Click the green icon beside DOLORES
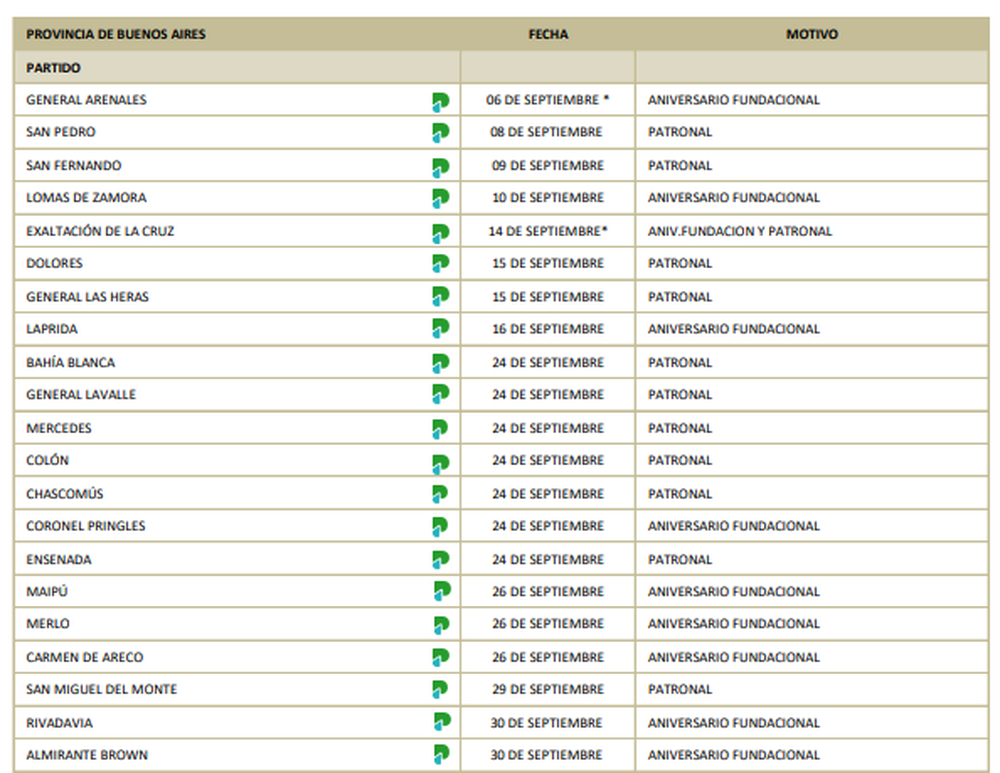This screenshot has height=773, width=1000. tap(440, 264)
